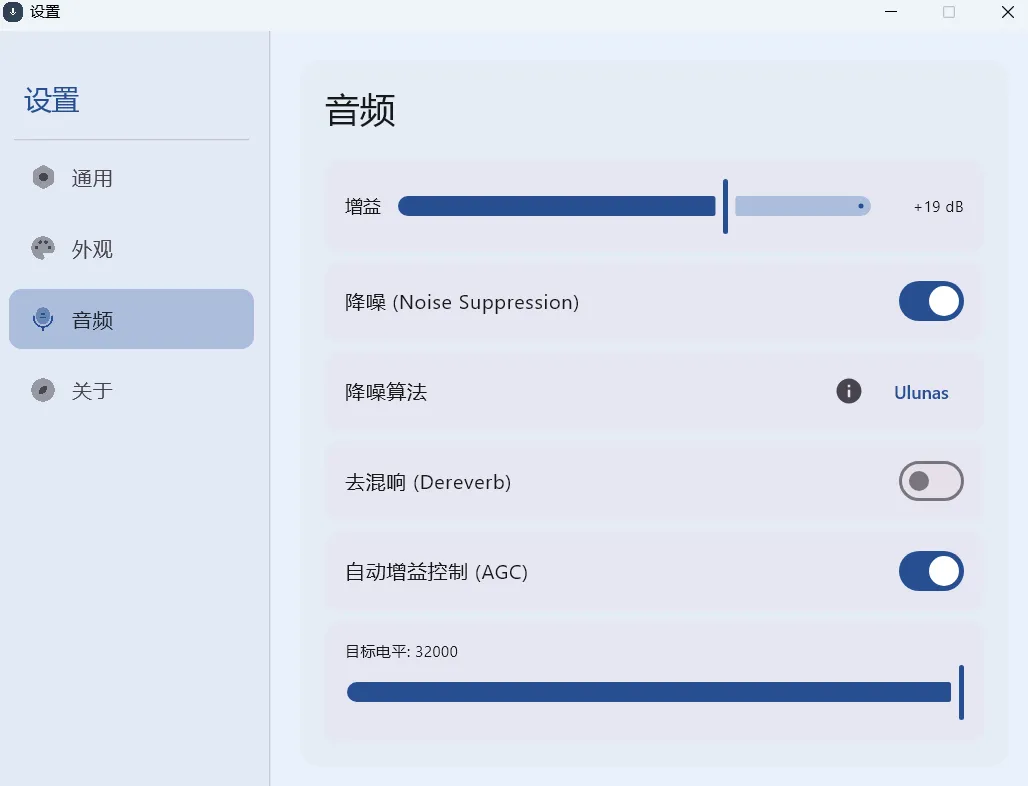This screenshot has height=786, width=1028.
Task: Click the microphone icon beside 音频
Action: pos(43,319)
